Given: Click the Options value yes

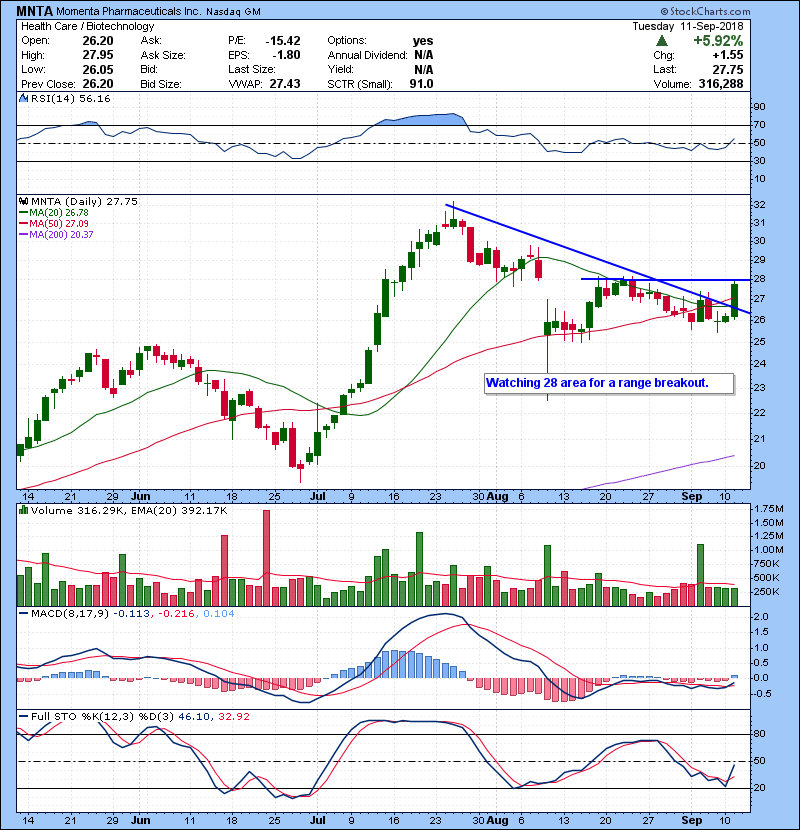Looking at the screenshot, I should tap(423, 41).
